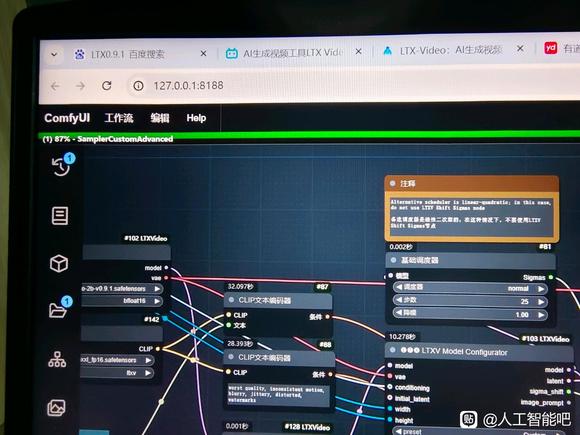This screenshot has height=435, width=580.
Task: Close the LTX0.9.1 Baidu search tab
Action: pos(203,54)
